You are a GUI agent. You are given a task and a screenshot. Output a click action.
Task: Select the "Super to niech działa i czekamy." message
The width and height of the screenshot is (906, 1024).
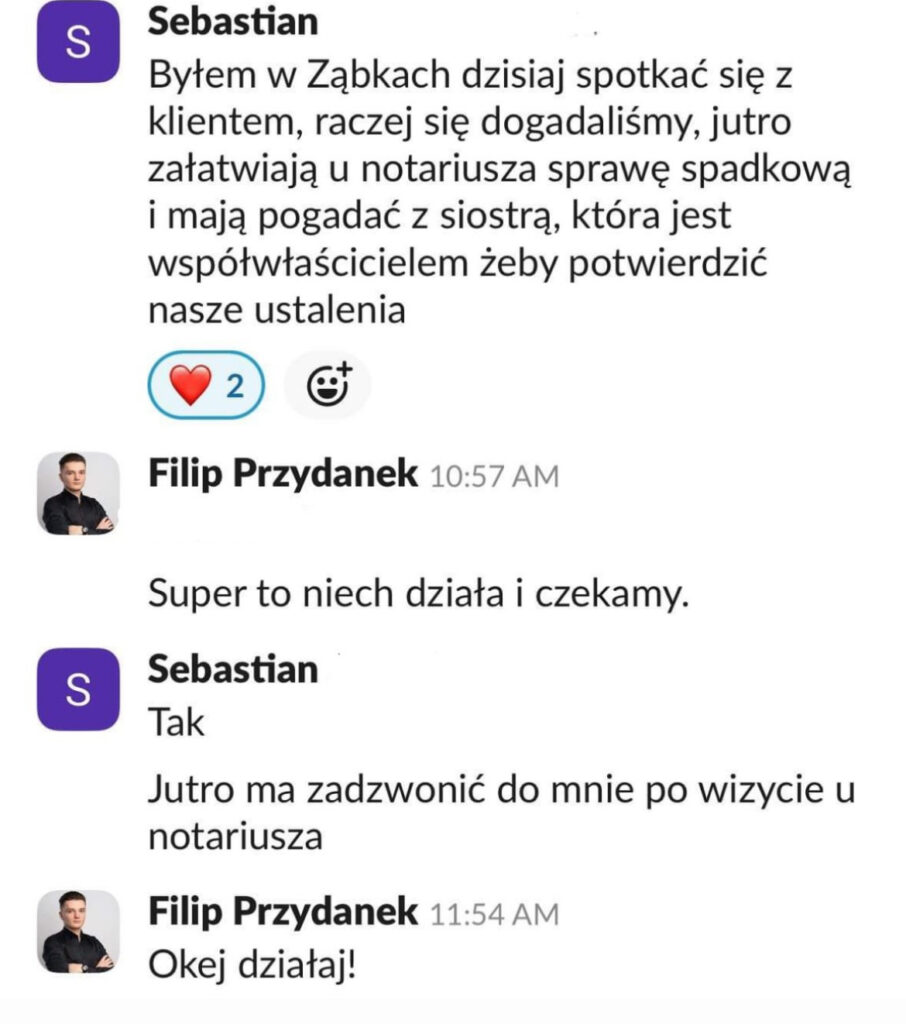(x=419, y=595)
